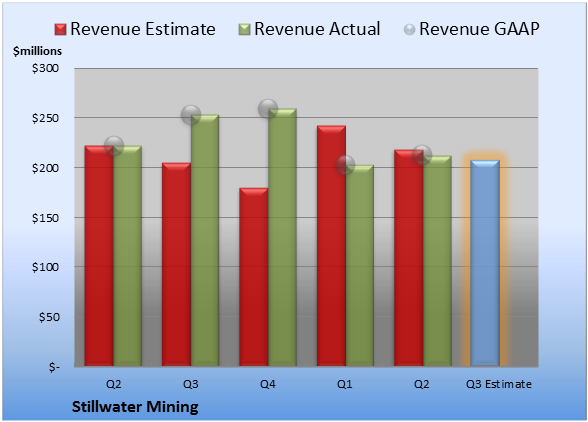The image size is (588, 422).
Task: Click the '$300' axis value
Action: point(45,68)
